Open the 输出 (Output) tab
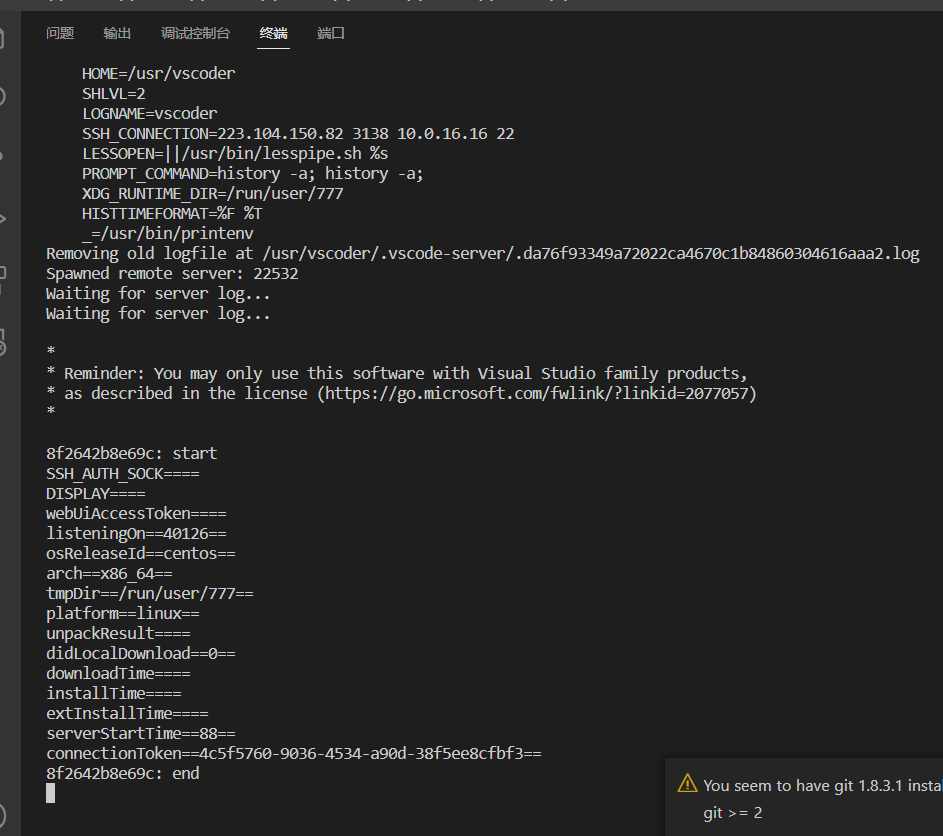The width and height of the screenshot is (943, 836). click(117, 33)
